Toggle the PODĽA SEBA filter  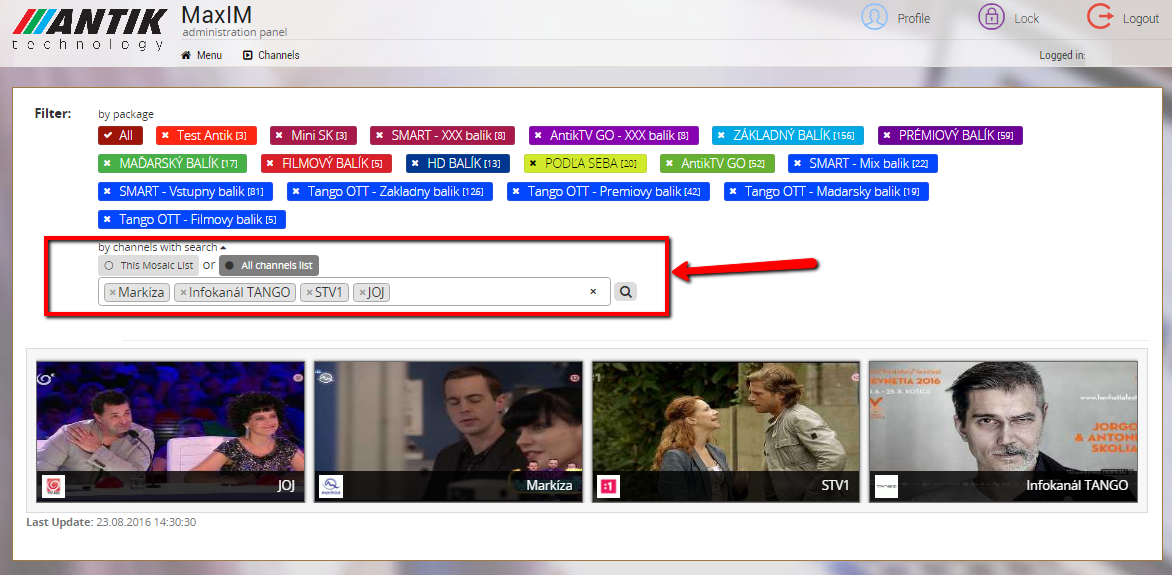585,163
